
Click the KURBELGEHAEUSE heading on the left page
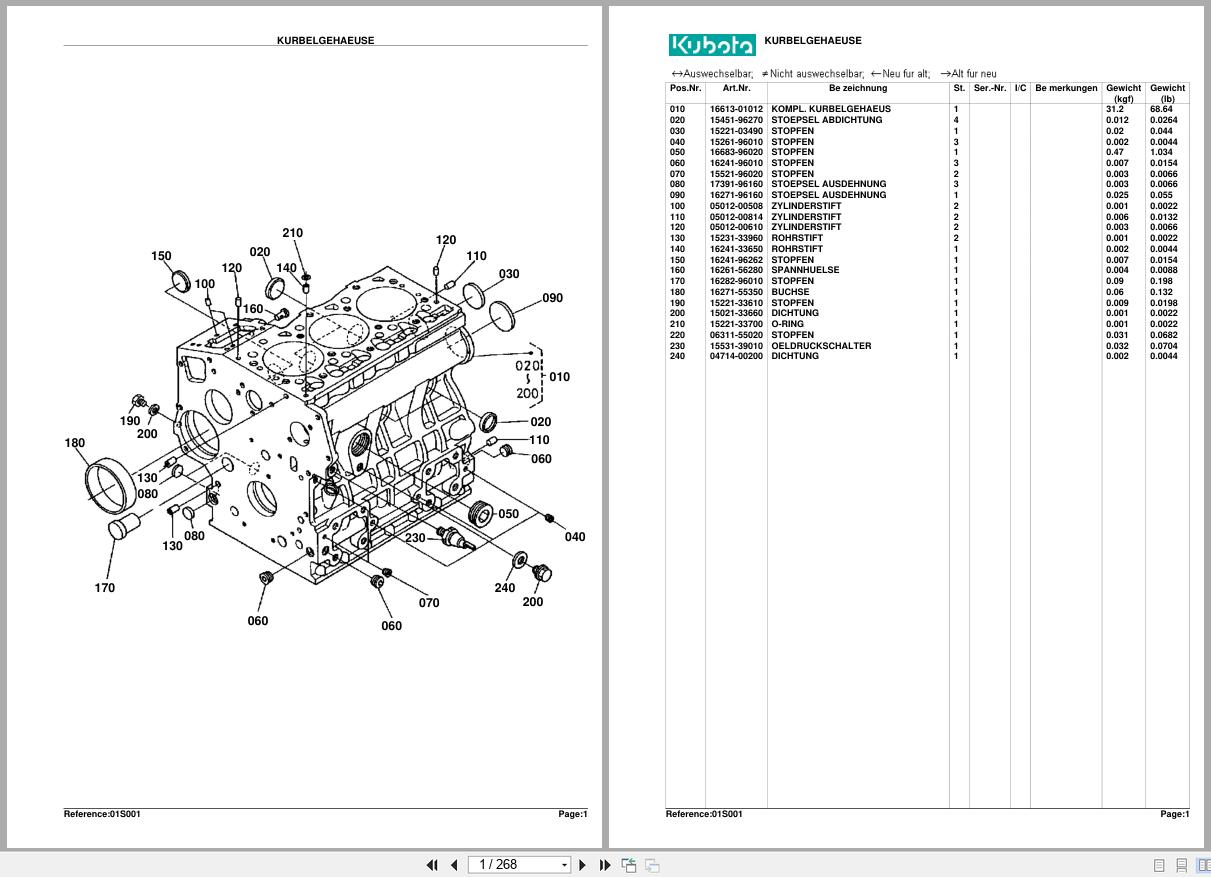click(325, 41)
